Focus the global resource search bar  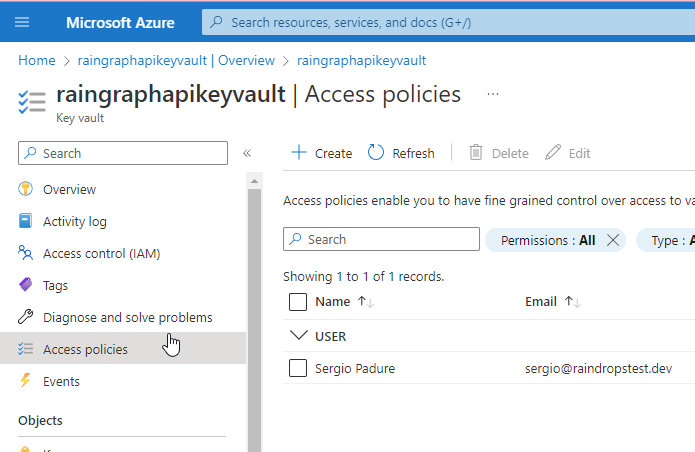448,22
